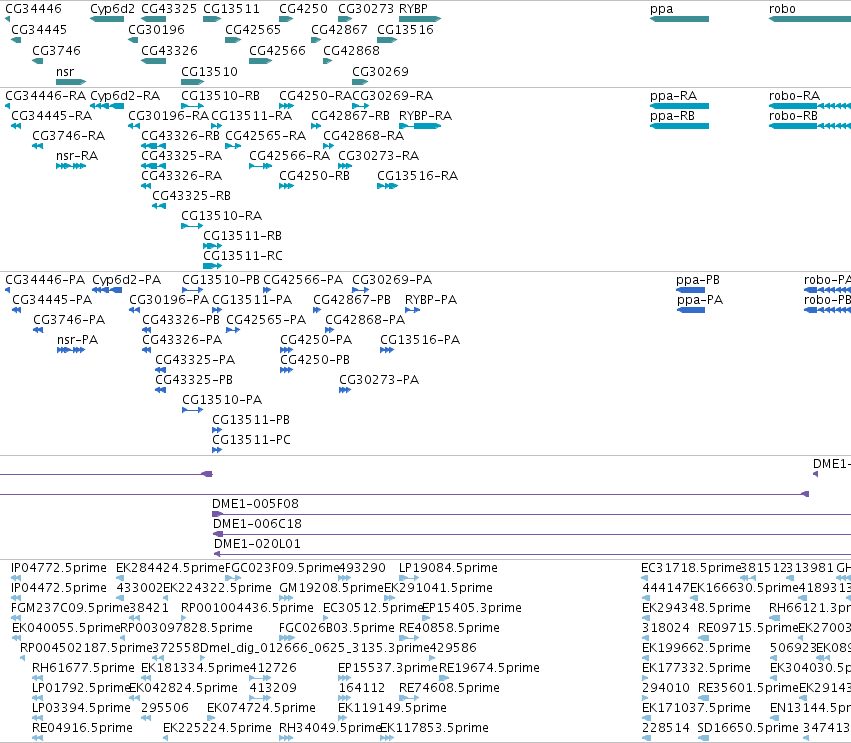Select the Cyp6d2-PA protein label

(126, 280)
